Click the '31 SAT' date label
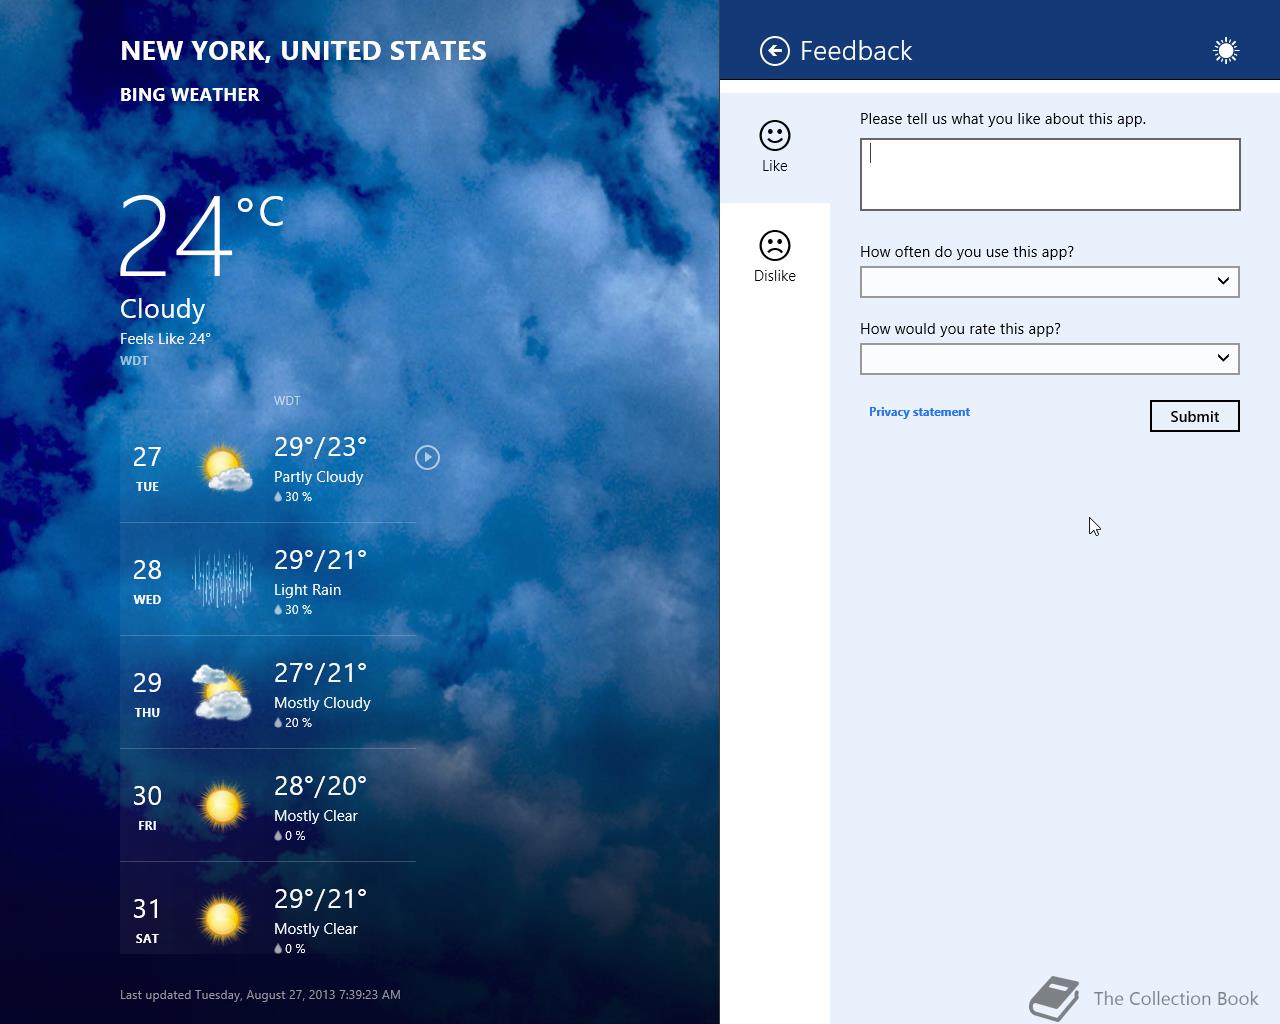 pos(147,920)
